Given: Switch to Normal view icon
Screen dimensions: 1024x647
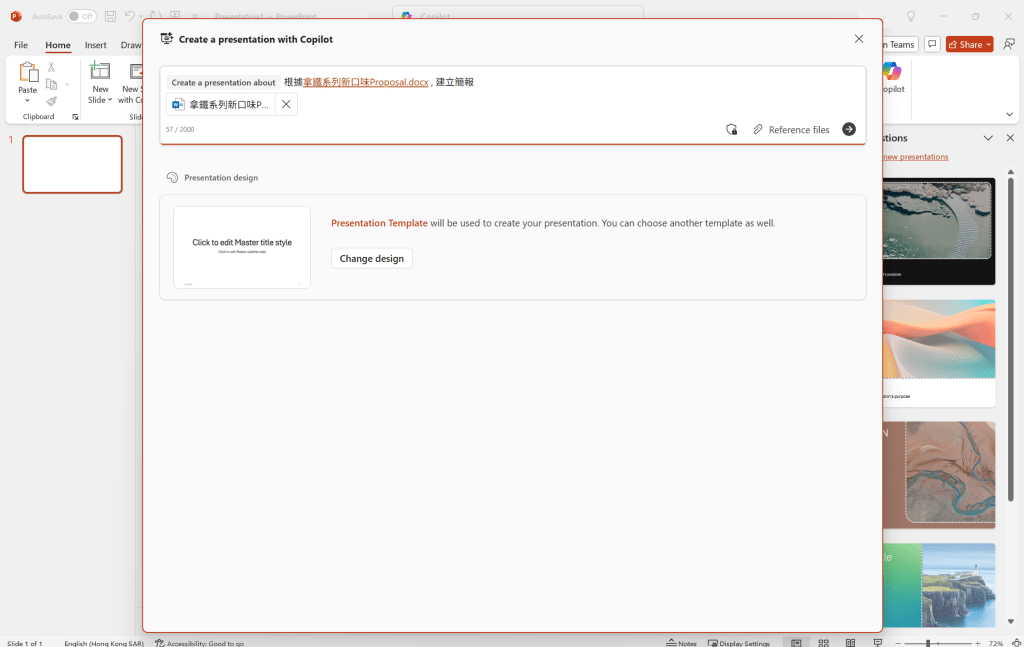Looking at the screenshot, I should pyautogui.click(x=796, y=643).
